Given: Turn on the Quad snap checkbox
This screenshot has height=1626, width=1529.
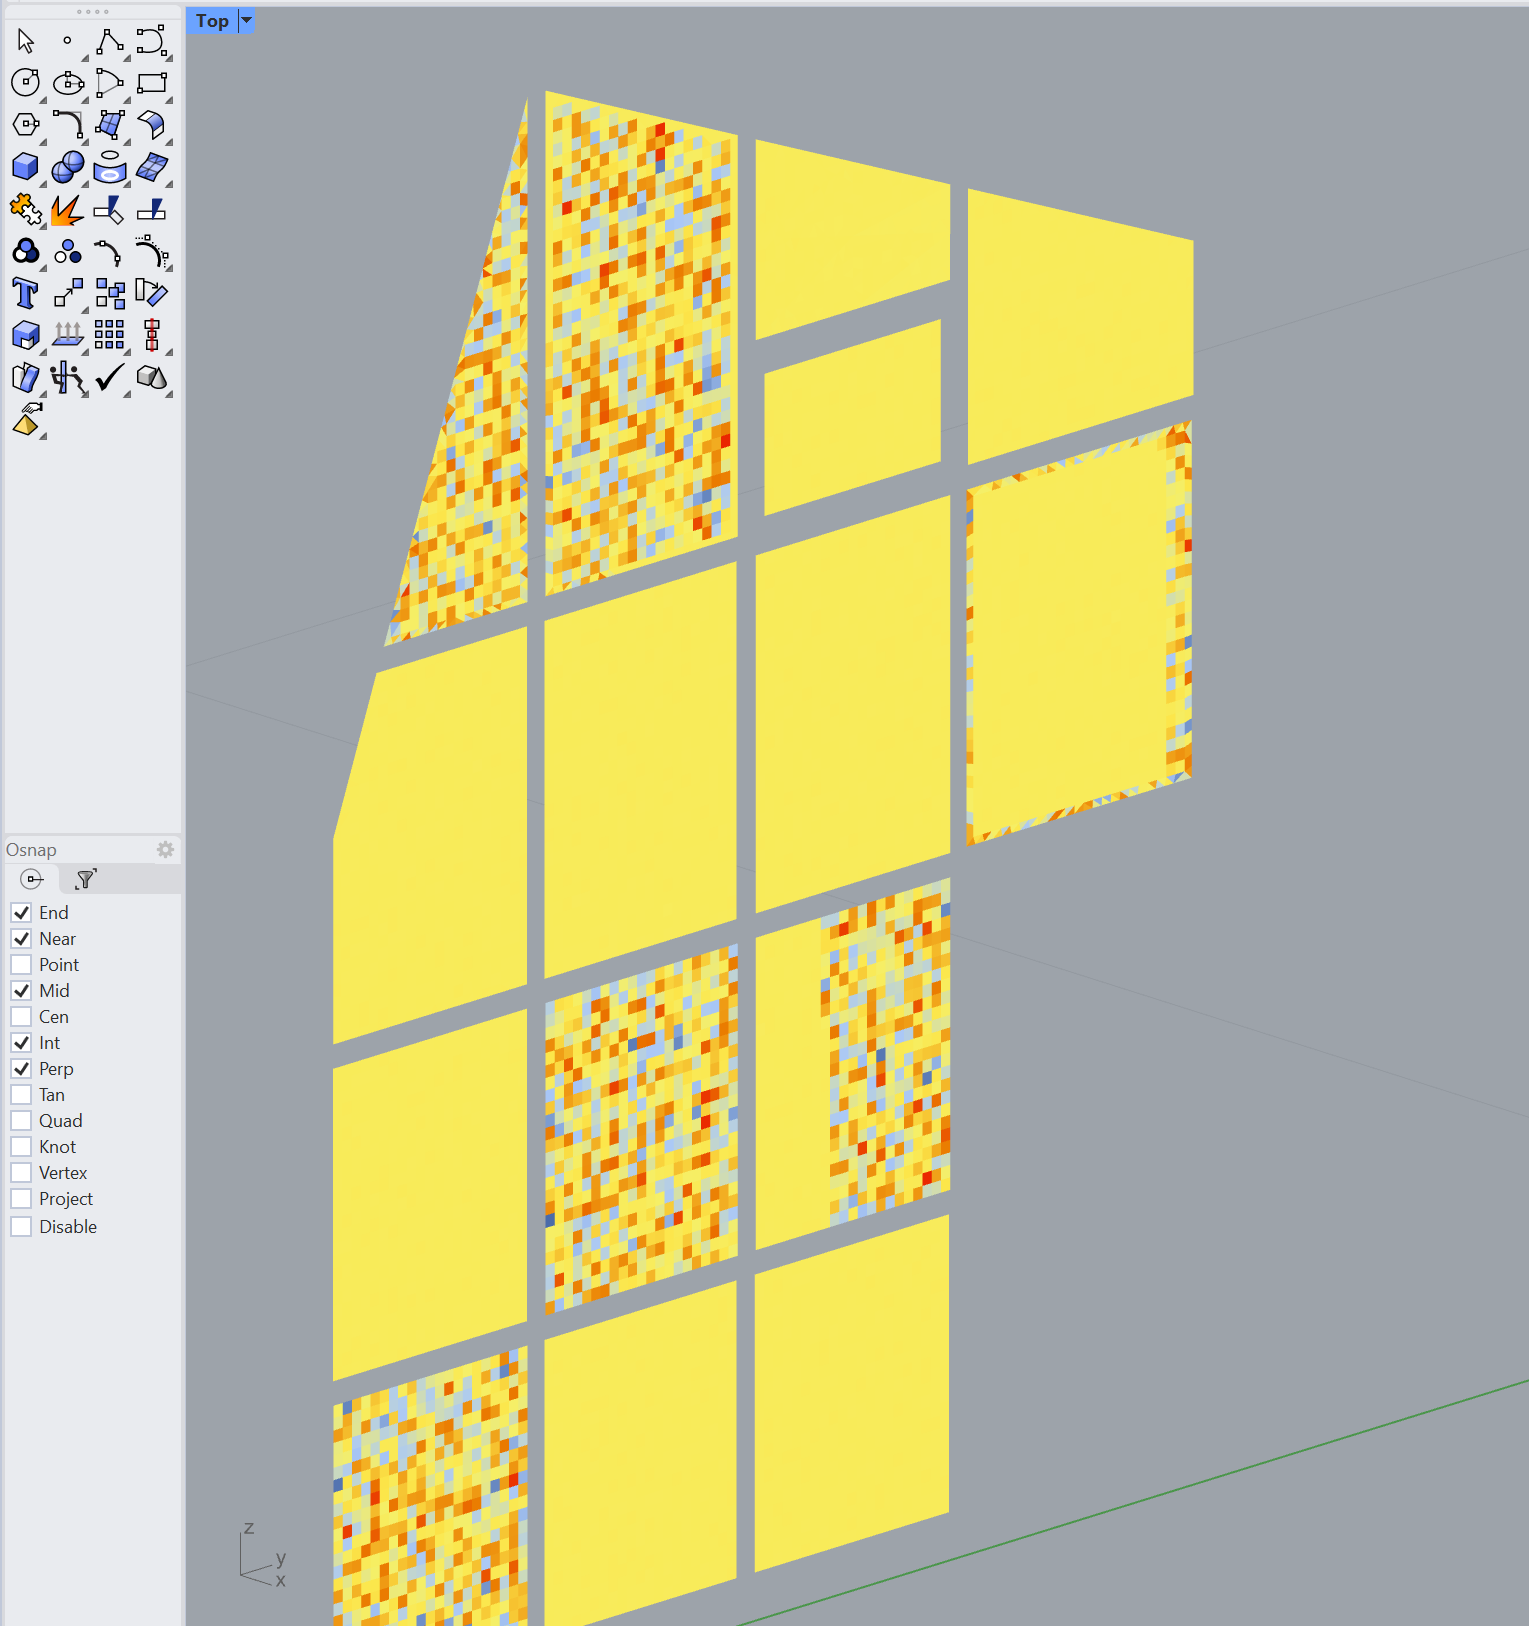Looking at the screenshot, I should [21, 1120].
